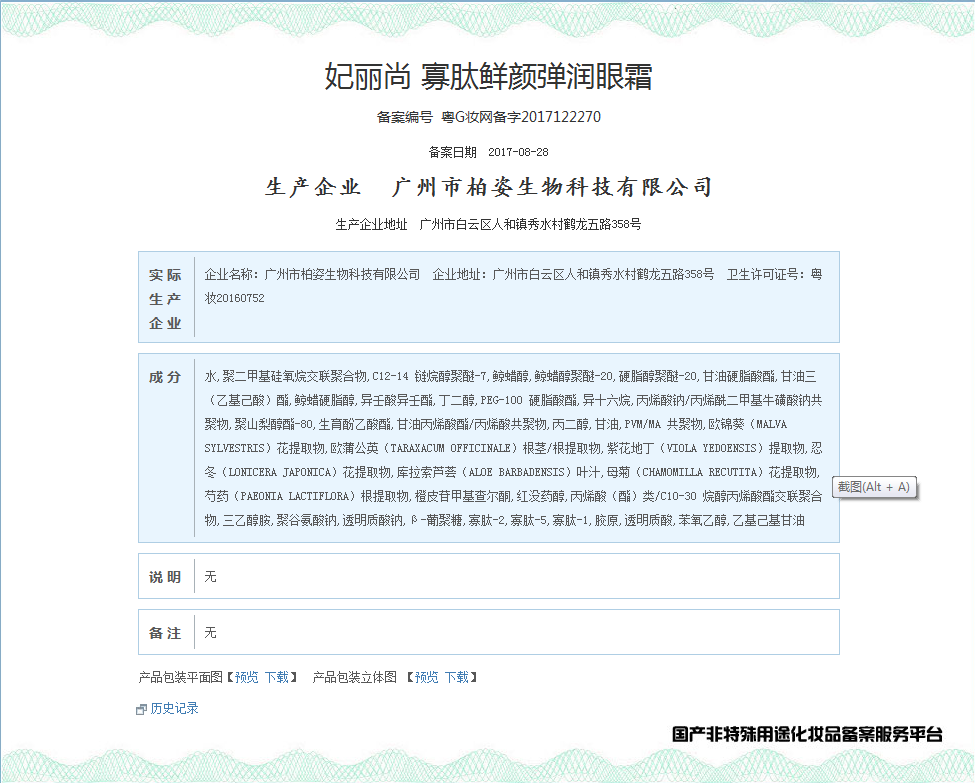975x783 pixels.
Task: Click the 产品包装立体图 label
Action: click(x=354, y=677)
